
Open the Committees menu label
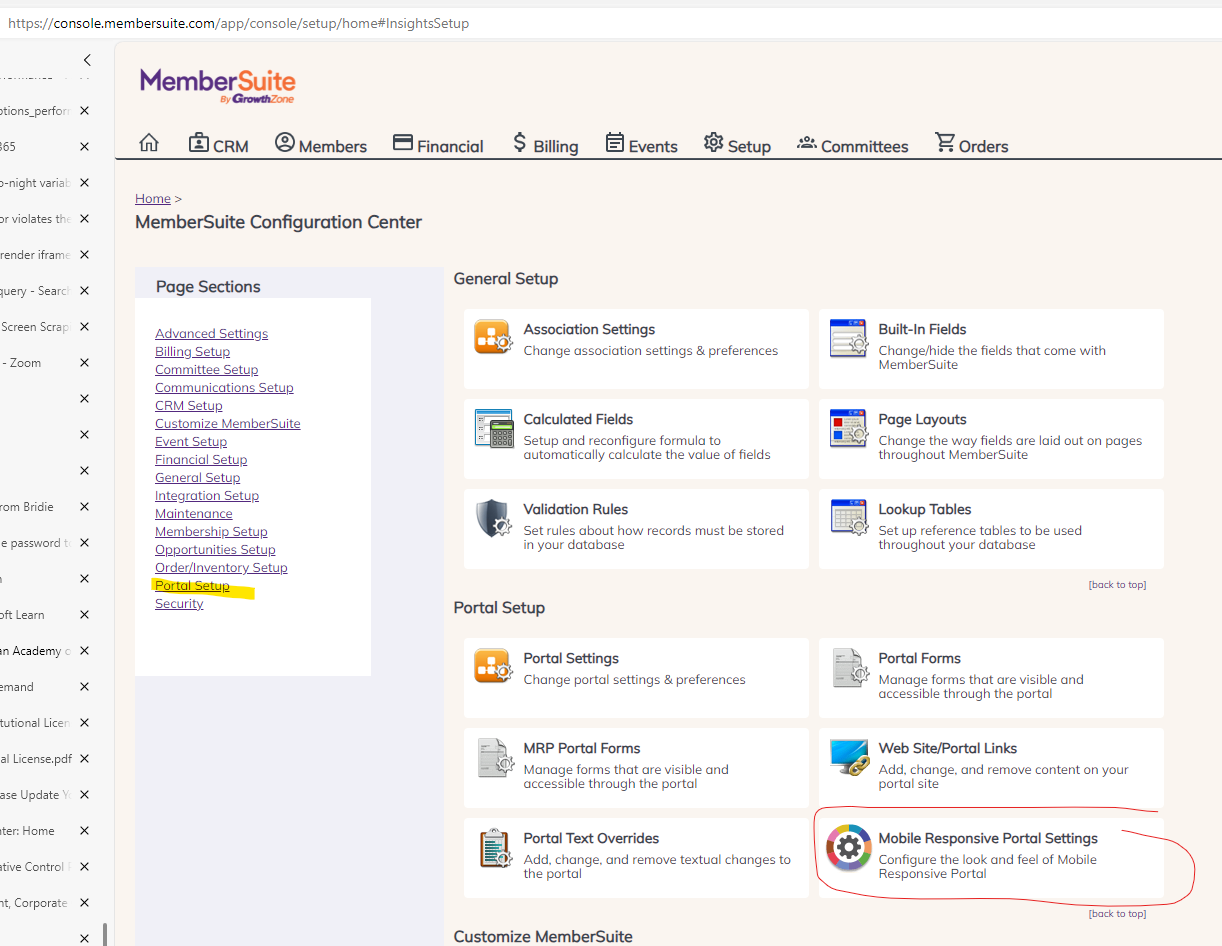point(865,146)
